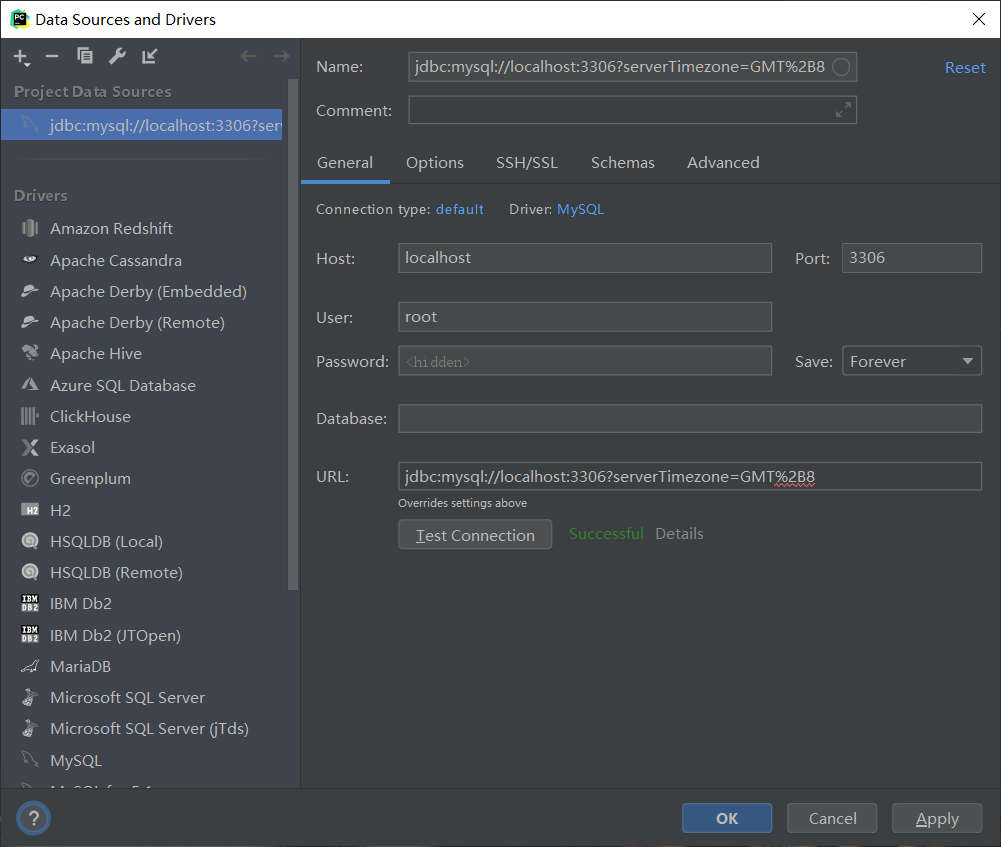The image size is (1001, 847).
Task: Open the Schemas tab
Action: pyautogui.click(x=622, y=162)
